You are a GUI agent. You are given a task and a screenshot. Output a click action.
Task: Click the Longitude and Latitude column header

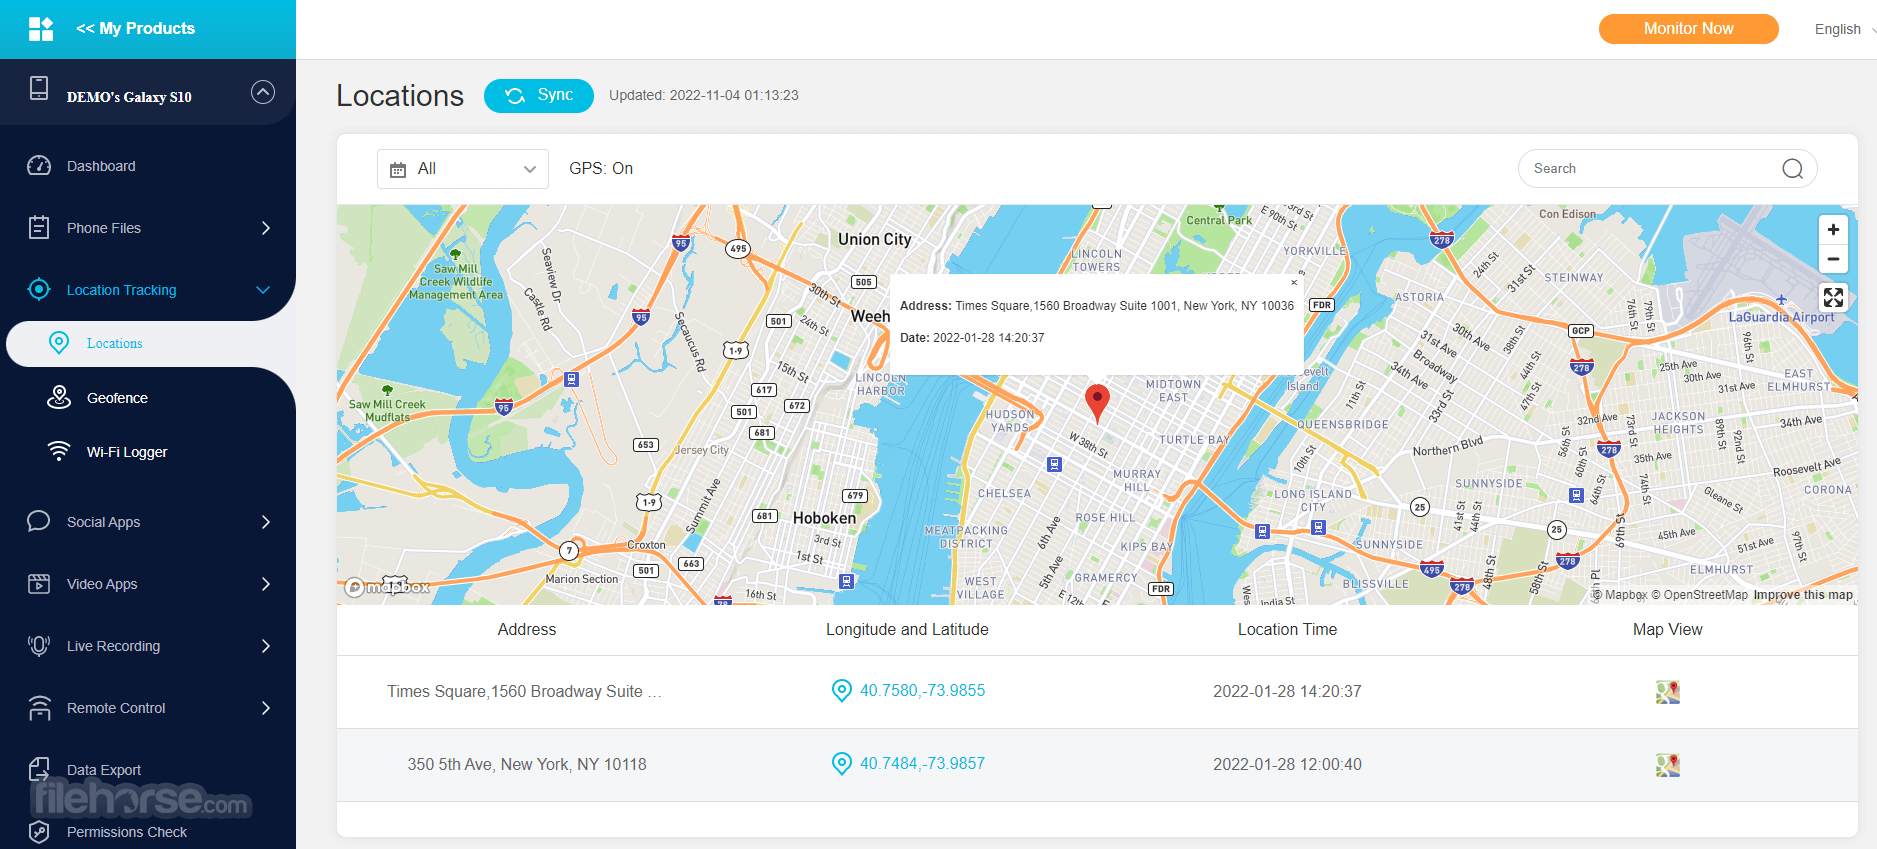pyautogui.click(x=907, y=630)
